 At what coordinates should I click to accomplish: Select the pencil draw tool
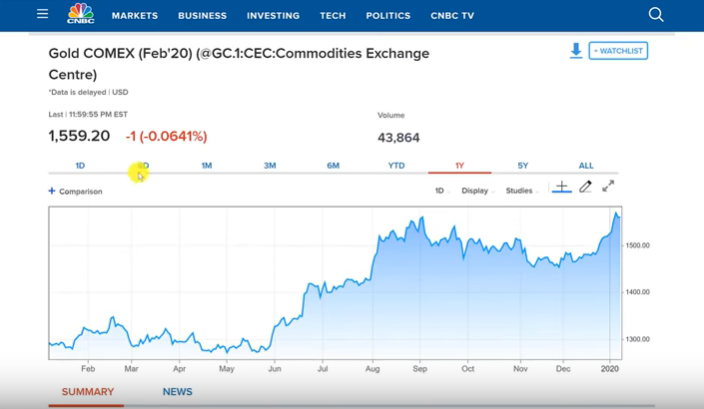click(586, 187)
